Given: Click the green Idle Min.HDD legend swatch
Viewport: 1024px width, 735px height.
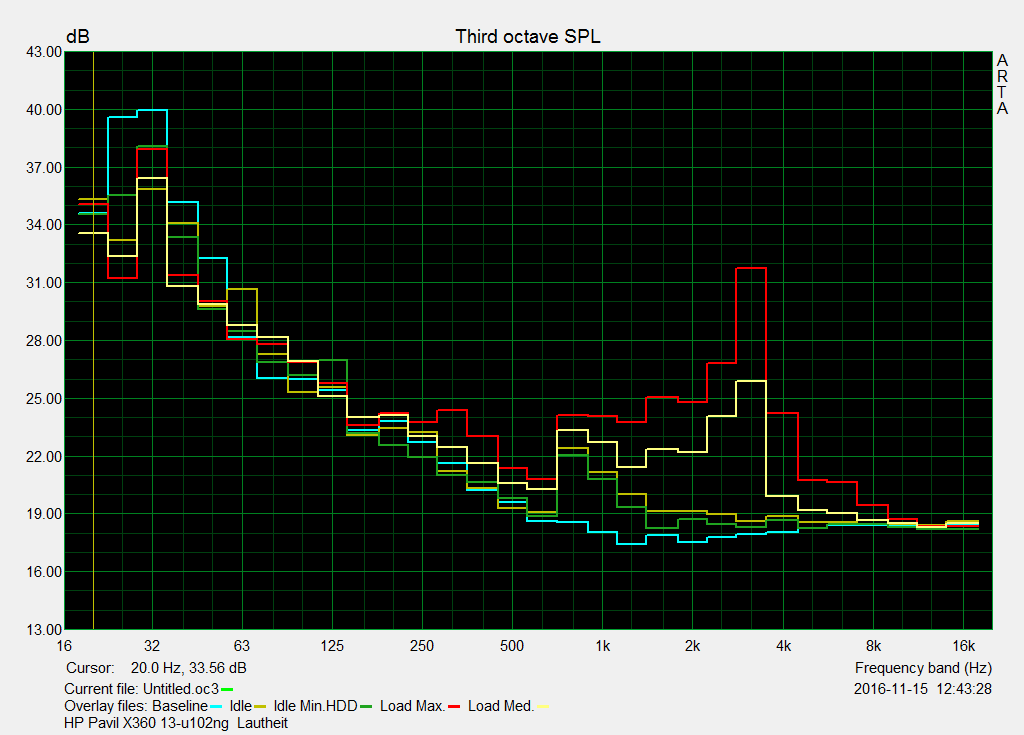Looking at the screenshot, I should coord(366,707).
